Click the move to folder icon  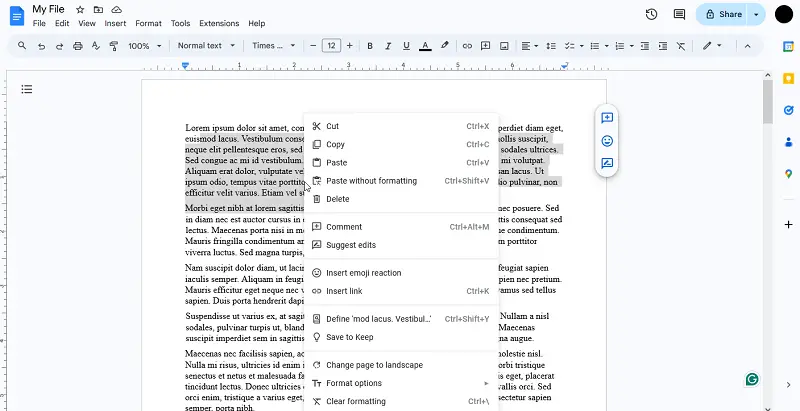[98, 10]
